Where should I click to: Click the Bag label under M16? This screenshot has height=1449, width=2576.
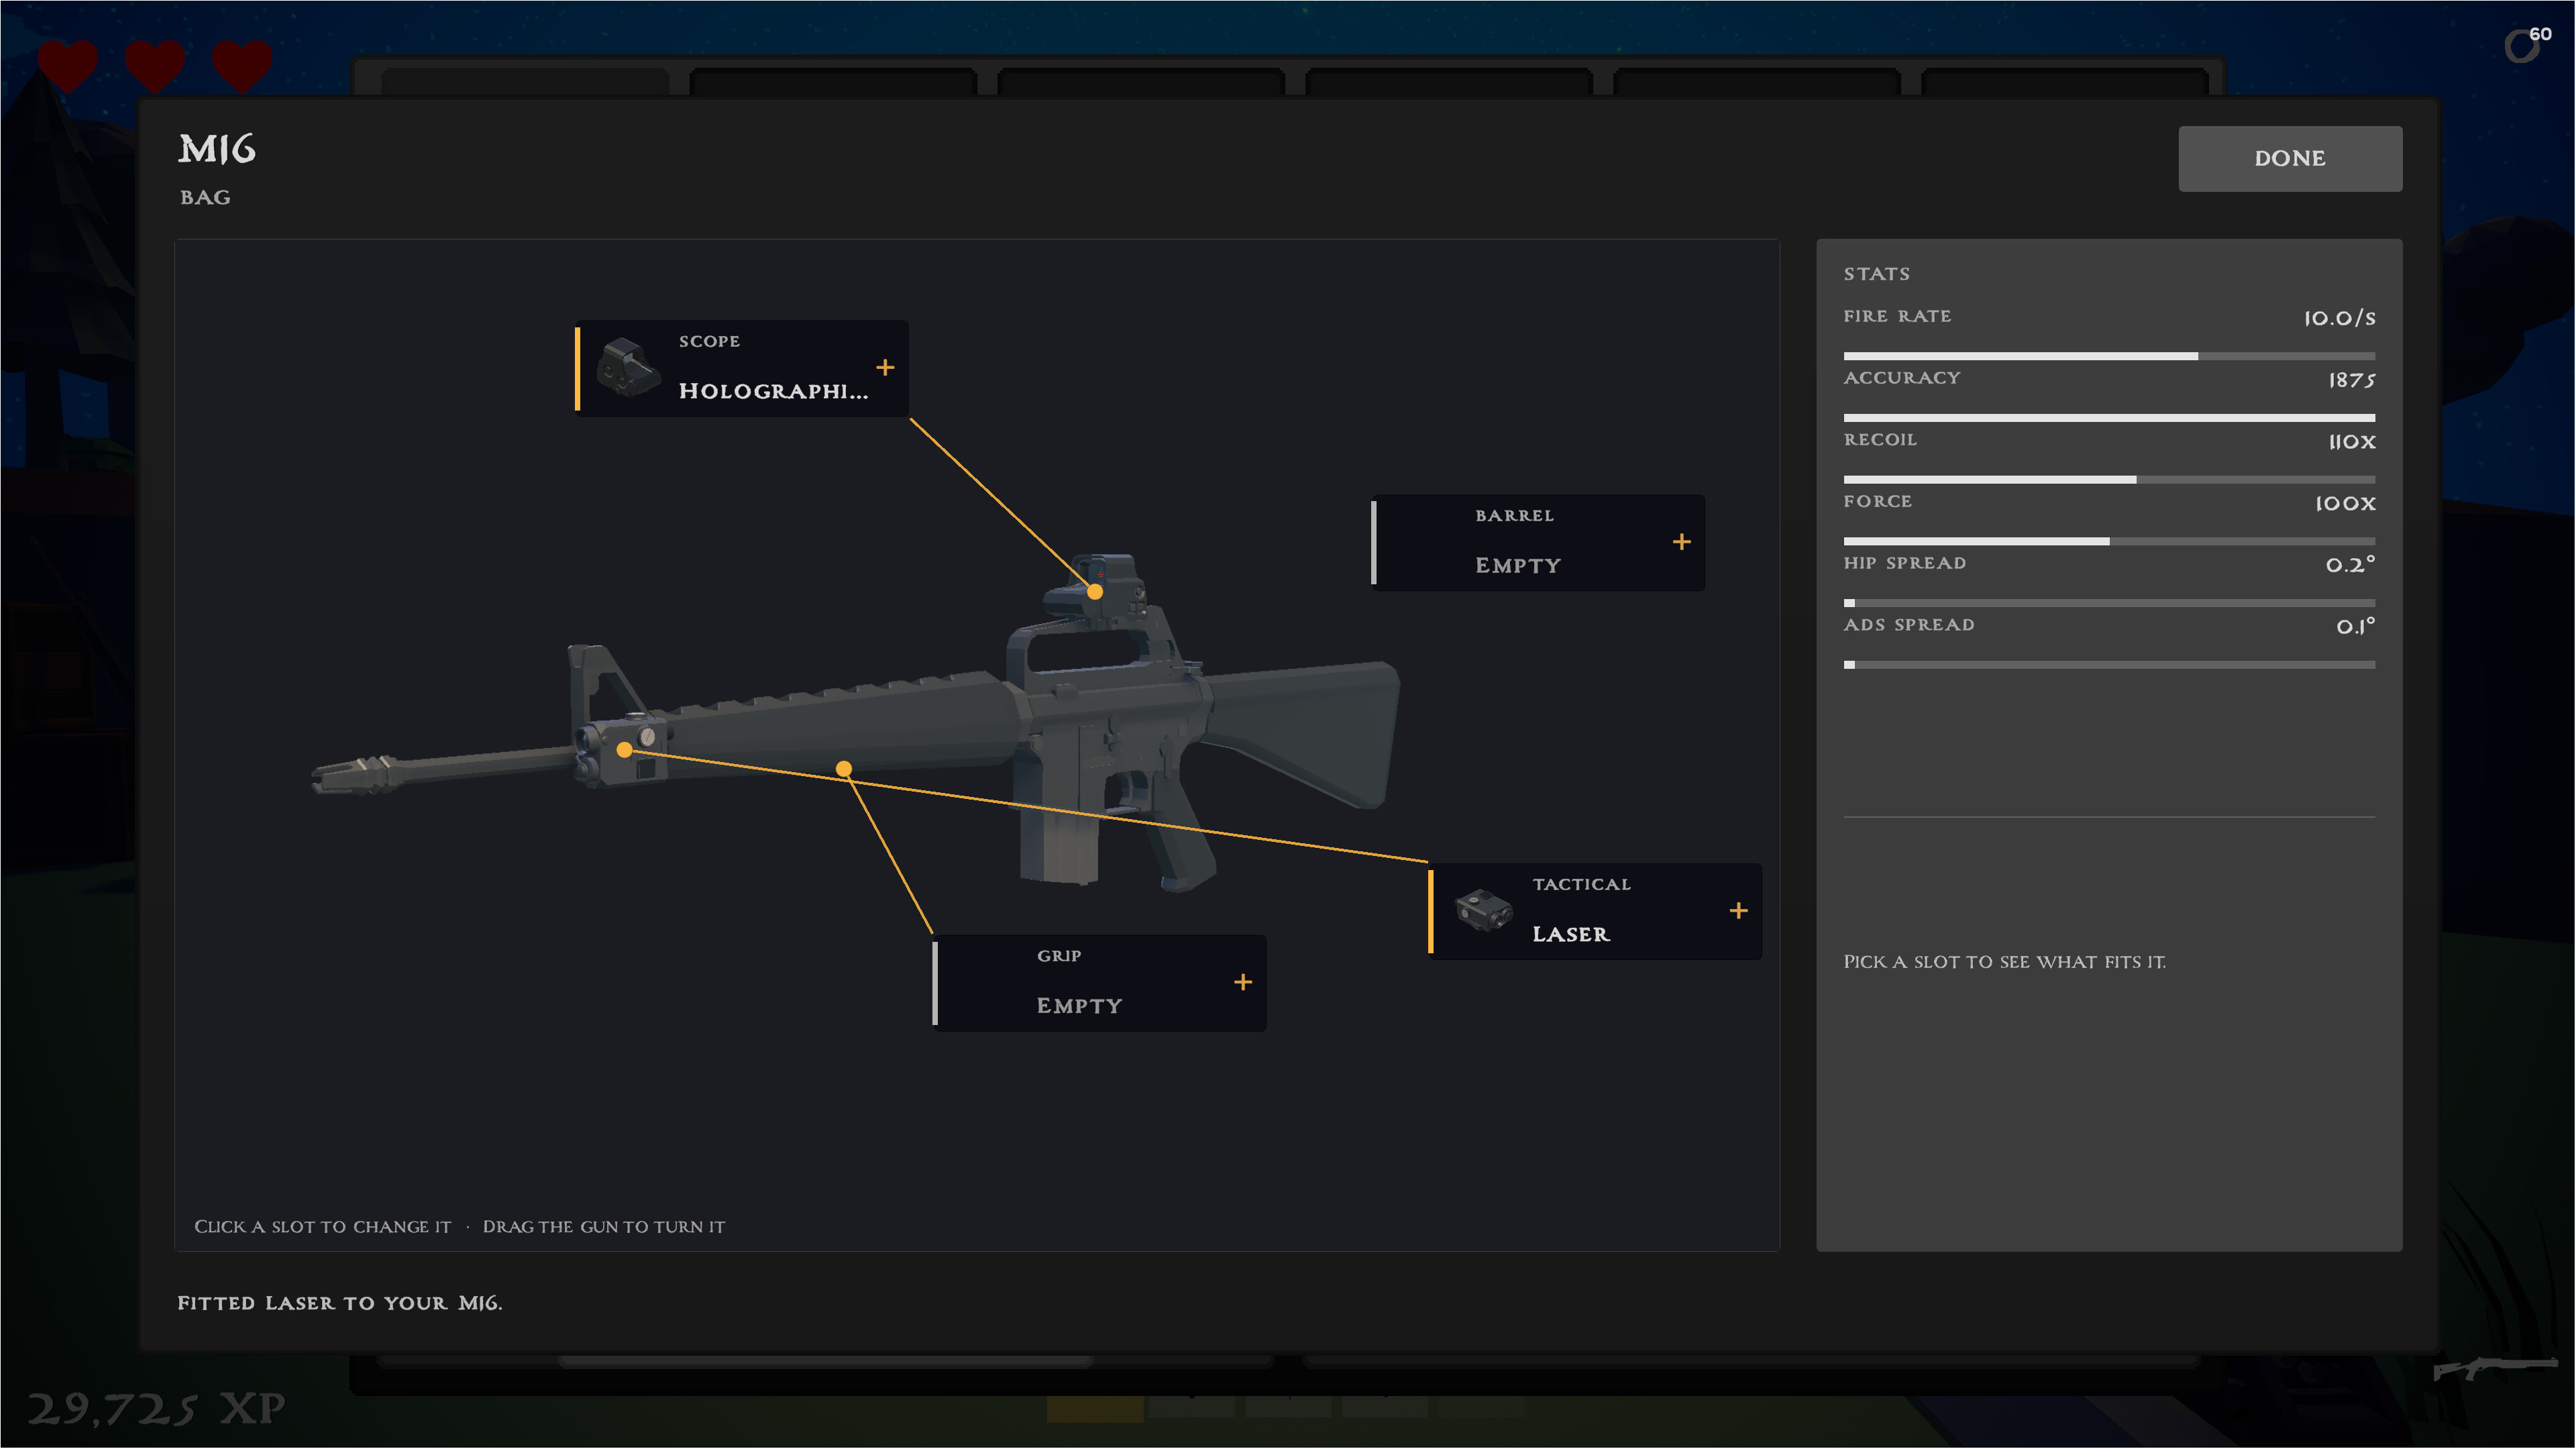[x=205, y=197]
